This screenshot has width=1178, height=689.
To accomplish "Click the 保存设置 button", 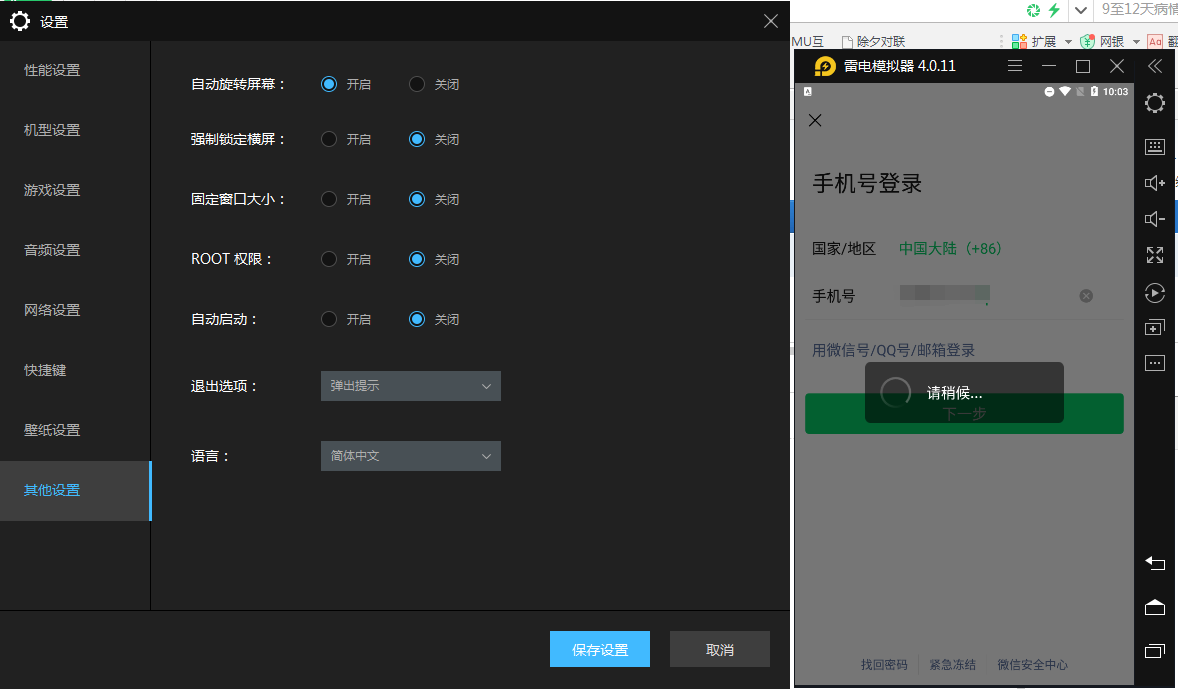I will [600, 650].
